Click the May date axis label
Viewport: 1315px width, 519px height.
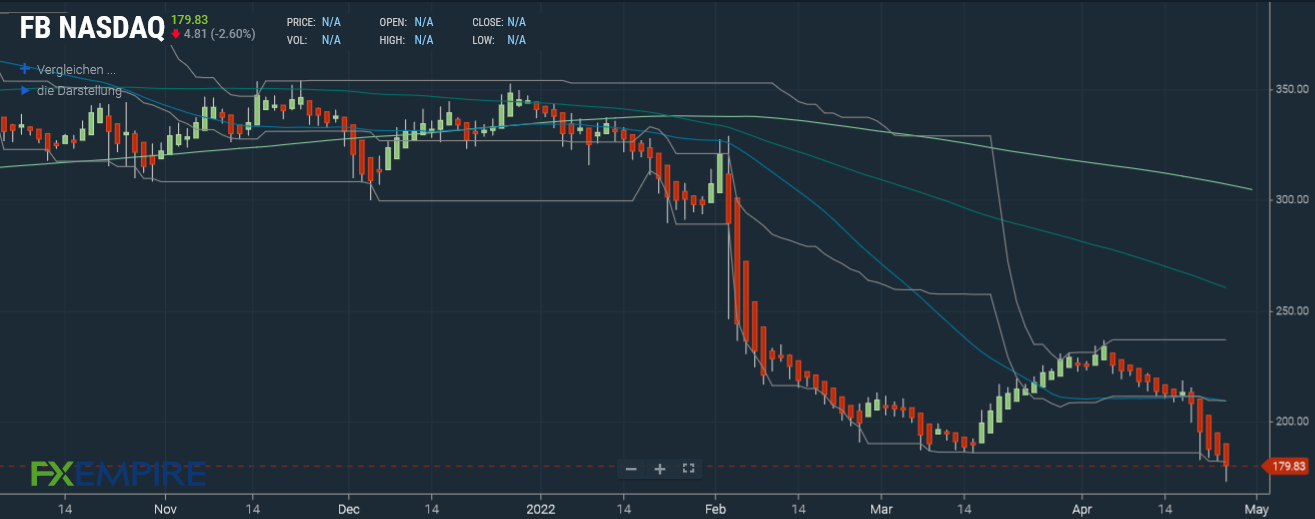1256,508
